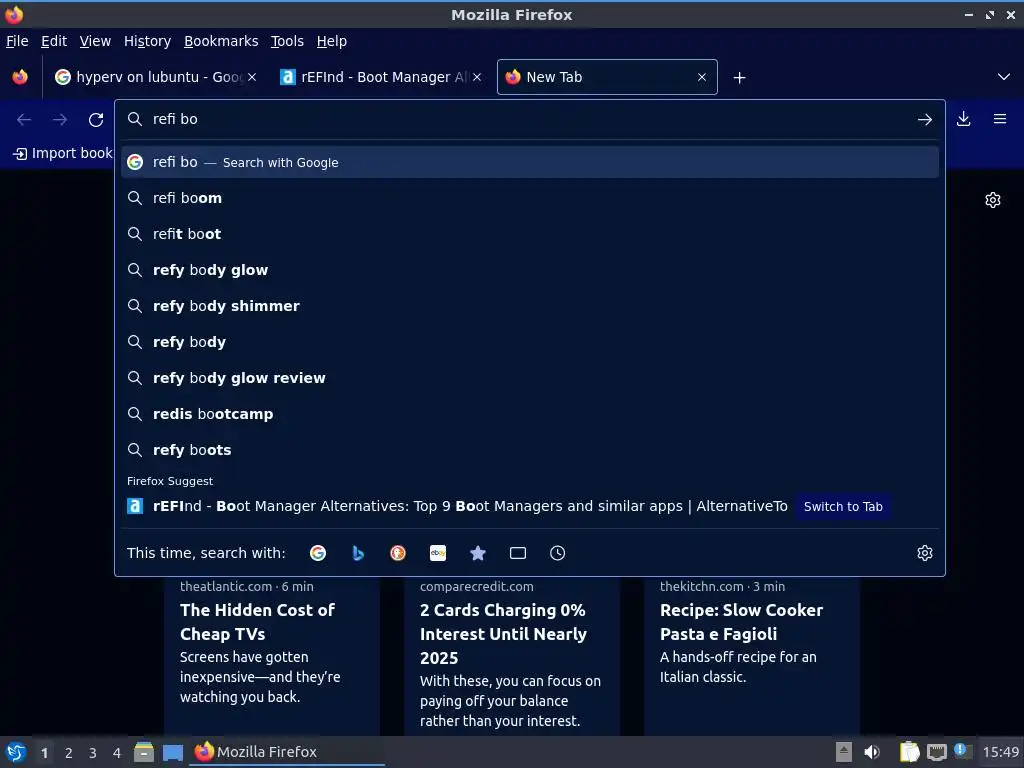Search open tabs using the tab icon
1024x768 pixels.
tap(517, 553)
